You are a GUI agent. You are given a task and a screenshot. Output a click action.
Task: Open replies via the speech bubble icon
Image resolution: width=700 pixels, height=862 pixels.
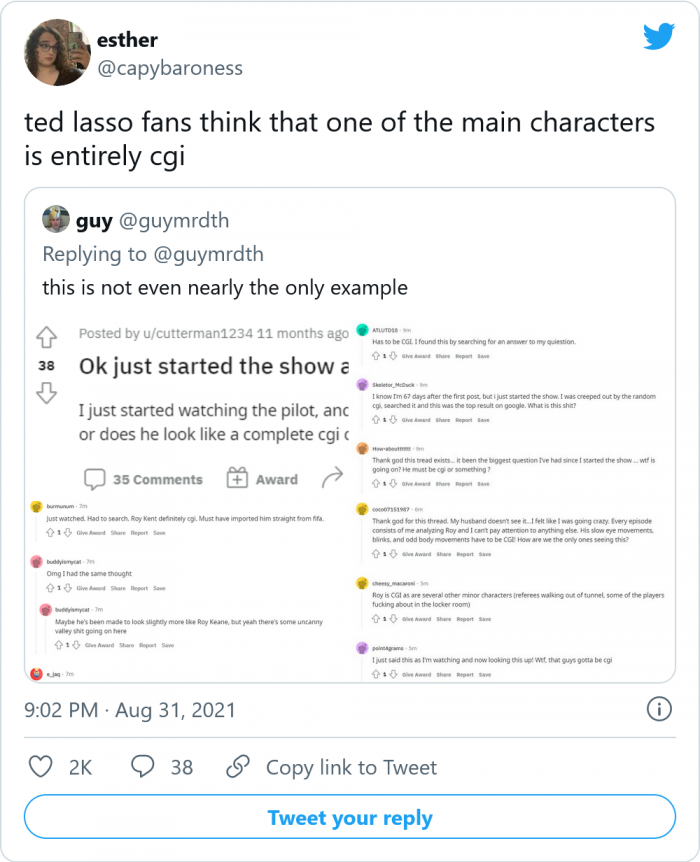[143, 767]
